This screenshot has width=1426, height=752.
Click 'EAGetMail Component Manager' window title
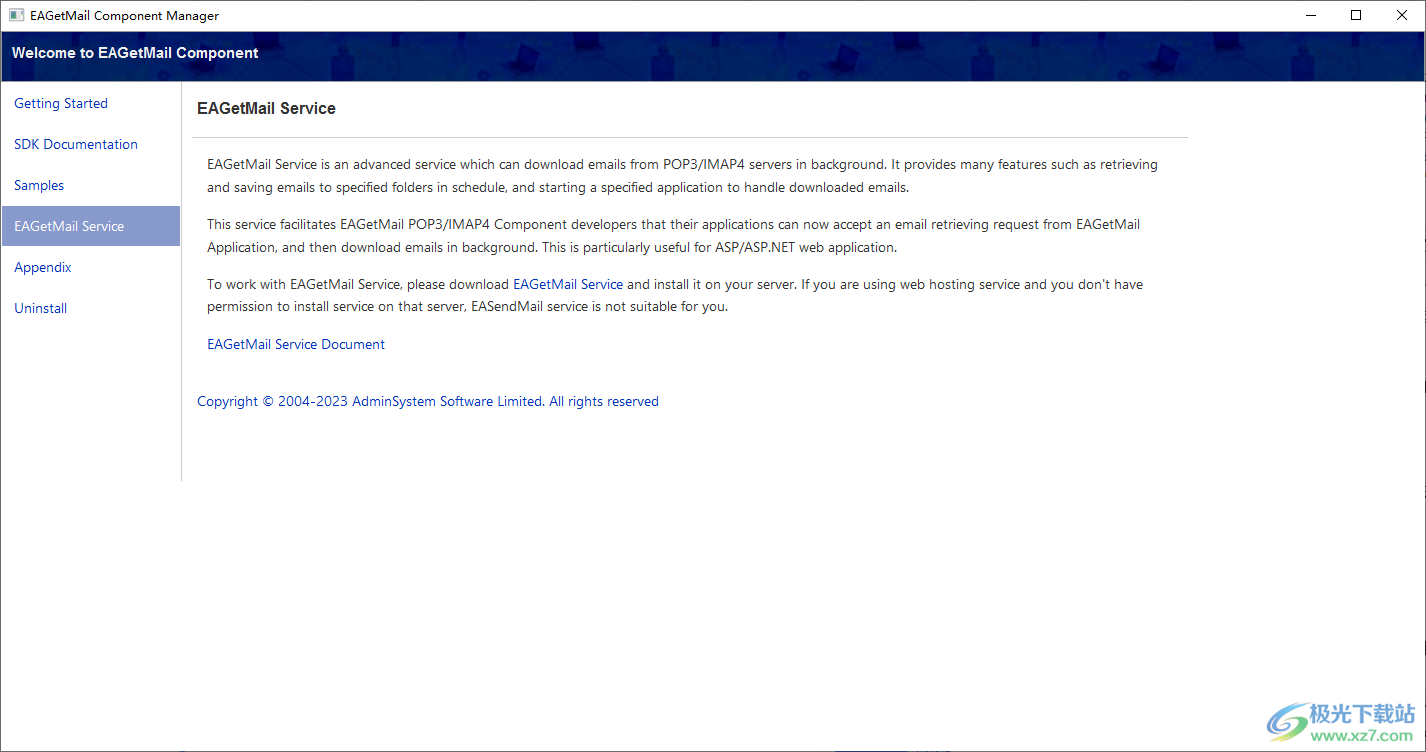pos(124,15)
